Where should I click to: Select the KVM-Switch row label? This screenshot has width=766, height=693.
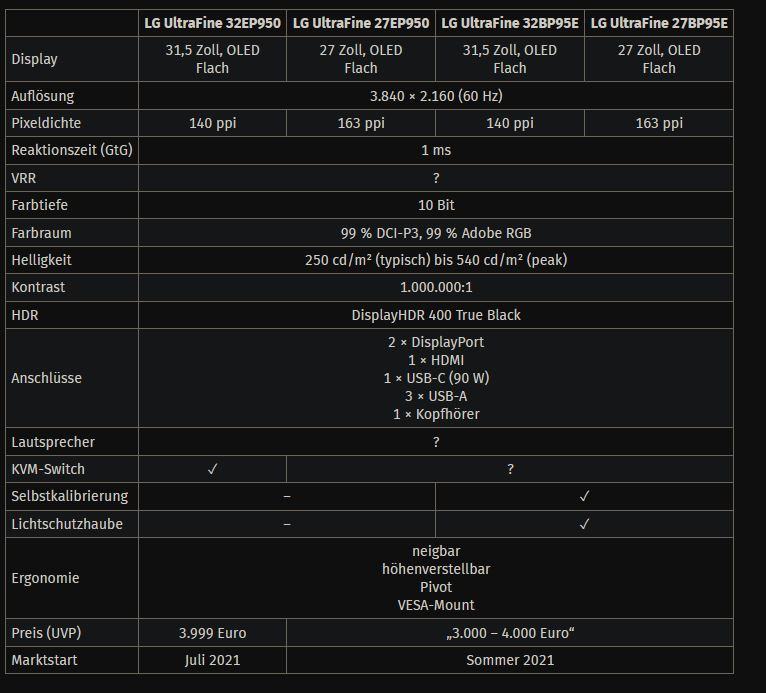click(x=48, y=469)
